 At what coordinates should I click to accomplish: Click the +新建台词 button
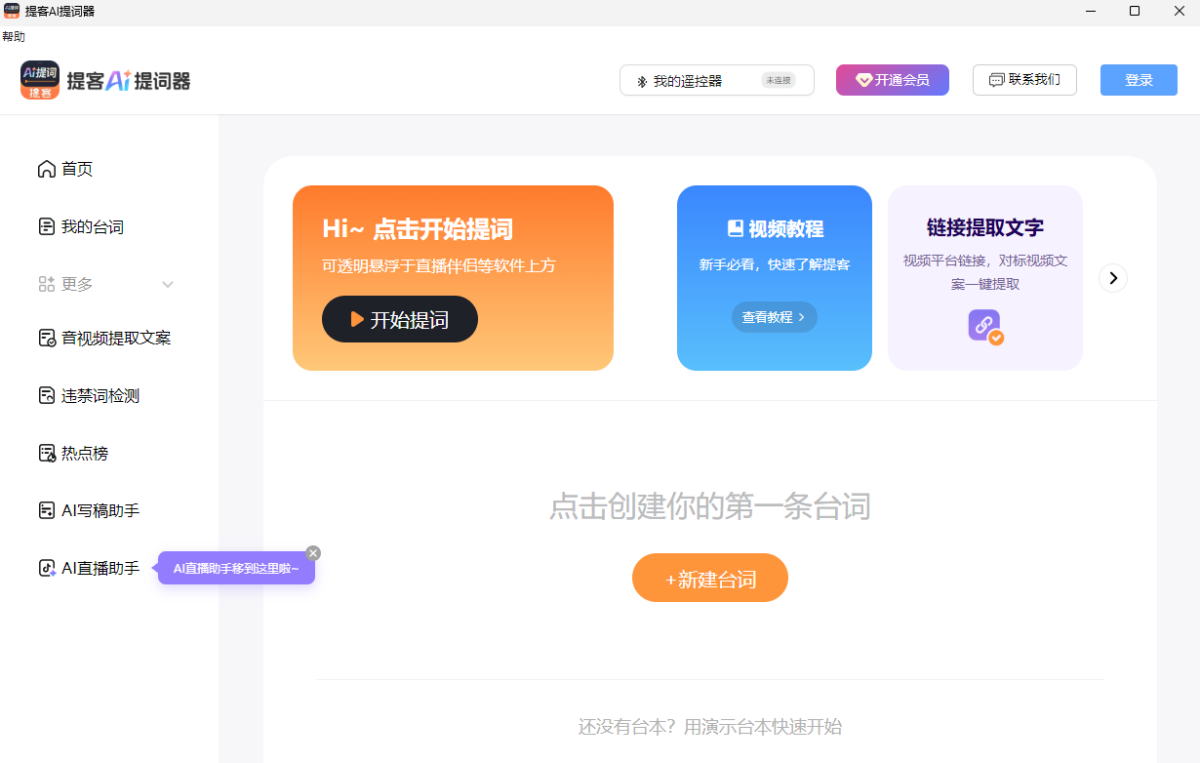pos(710,578)
